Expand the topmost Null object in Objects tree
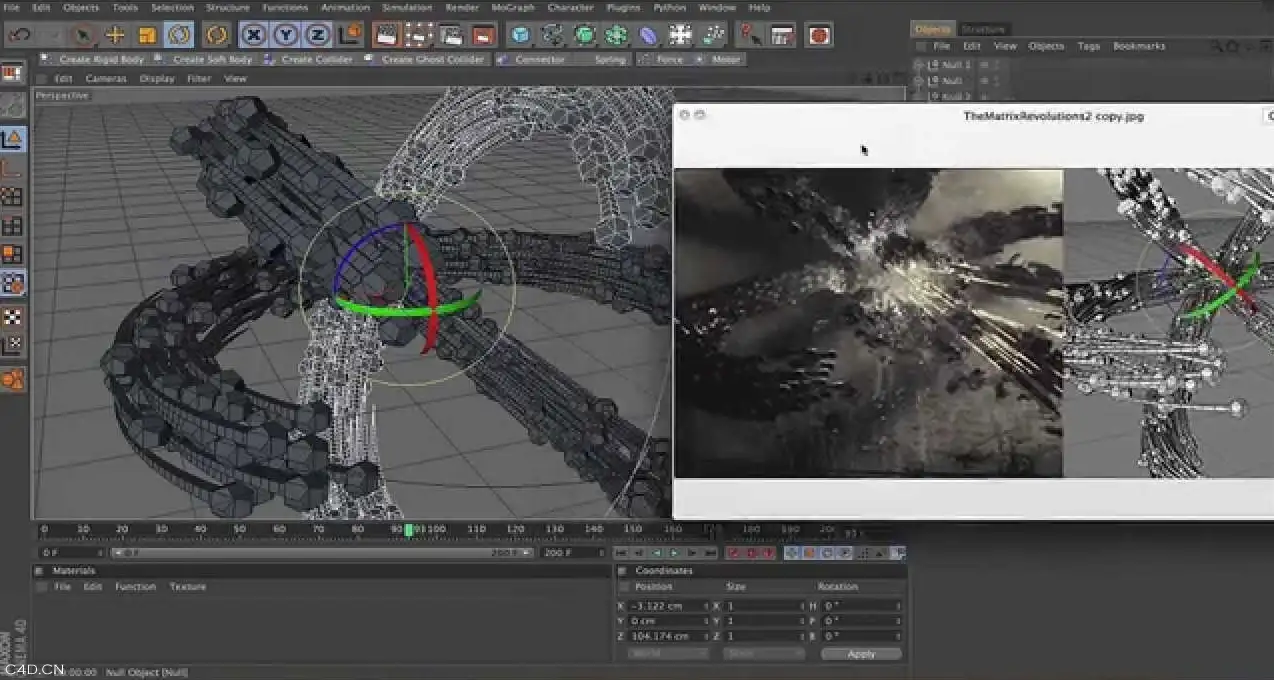The image size is (1274, 680). (920, 65)
